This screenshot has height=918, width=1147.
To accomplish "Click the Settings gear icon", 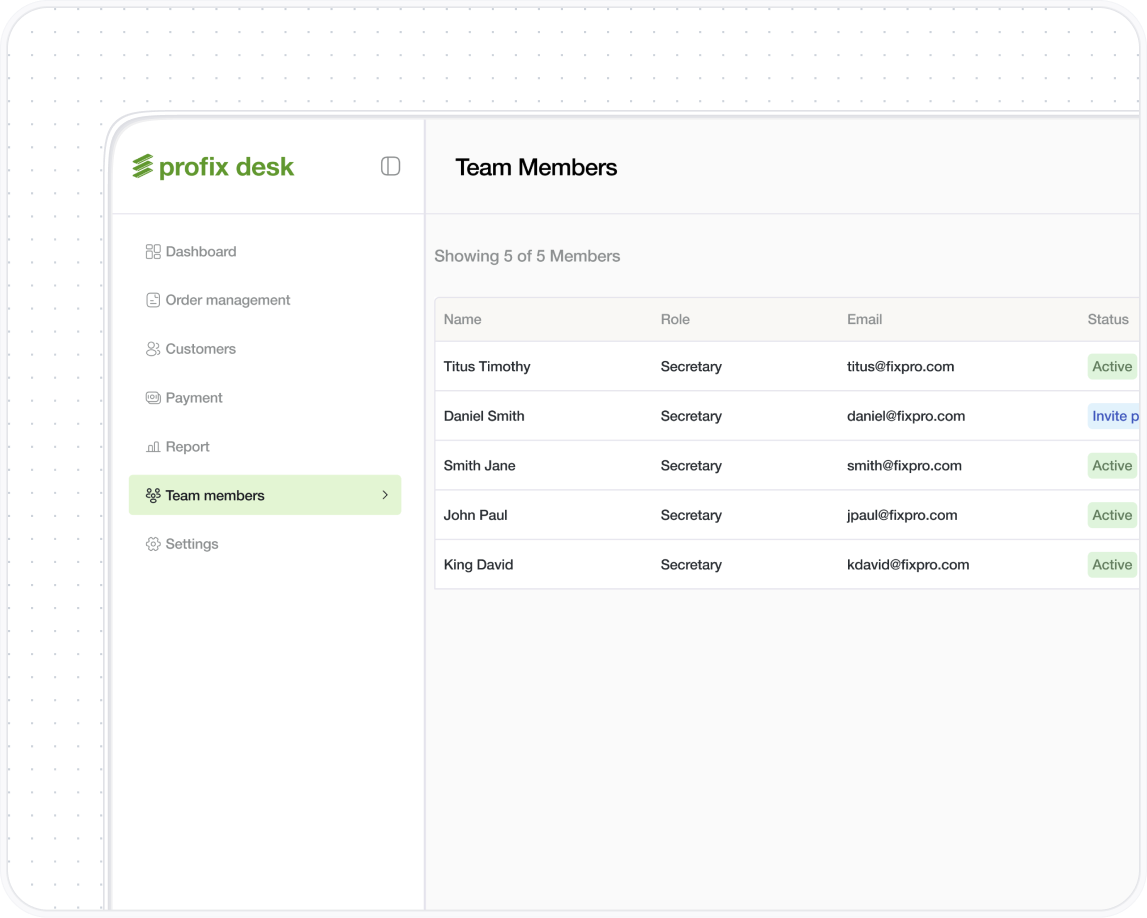I will click(x=153, y=544).
